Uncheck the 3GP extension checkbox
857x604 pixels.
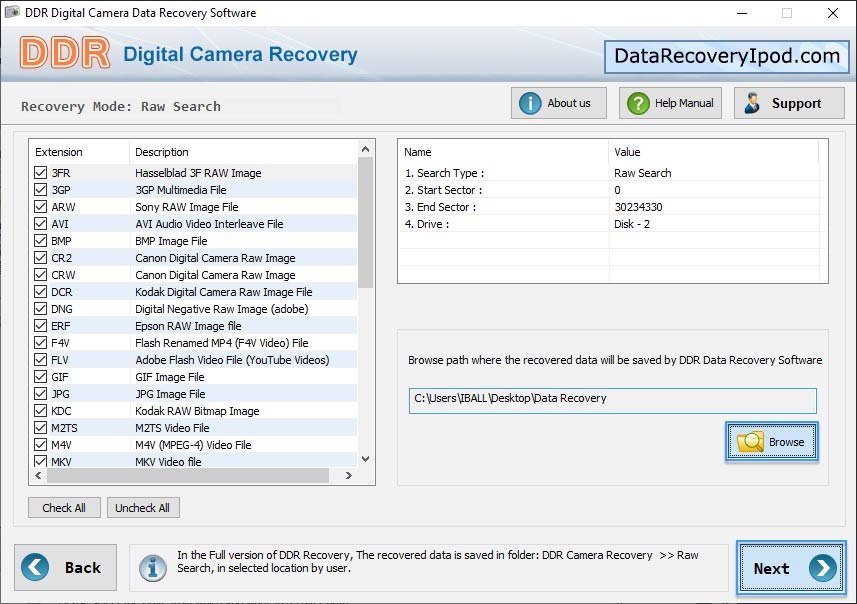[40, 190]
